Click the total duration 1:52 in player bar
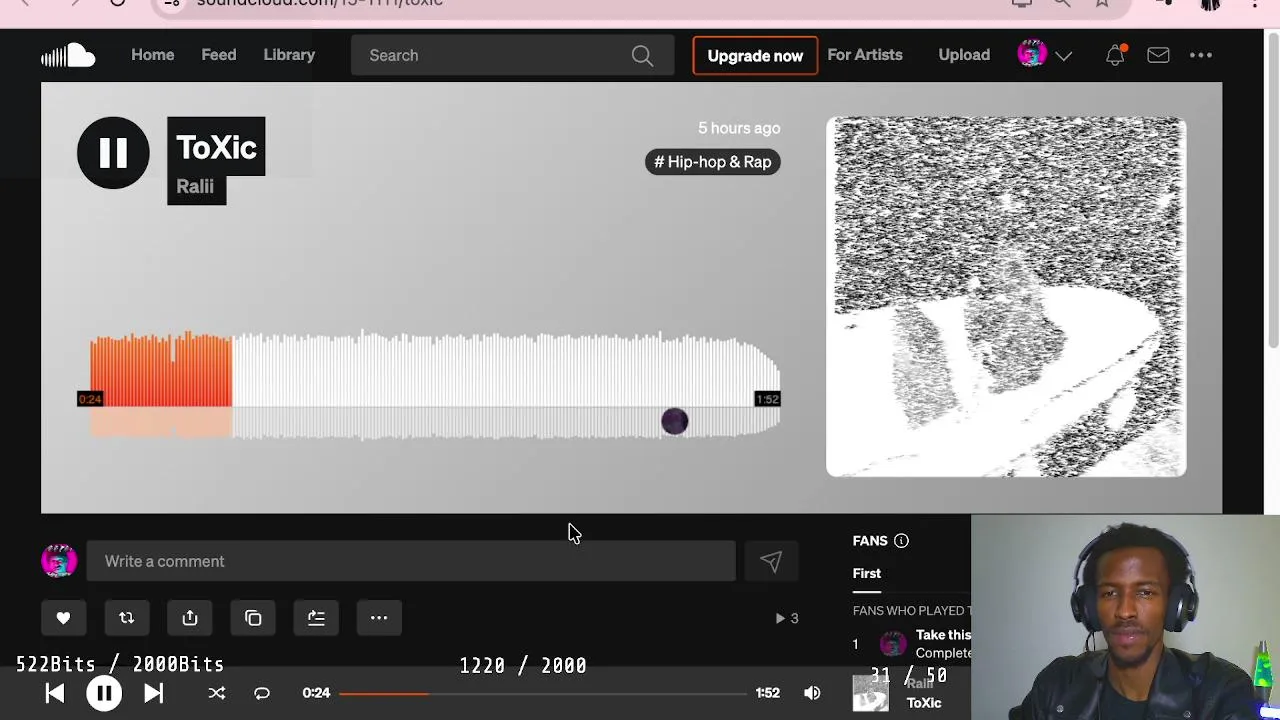The height and width of the screenshot is (720, 1280). coord(767,693)
